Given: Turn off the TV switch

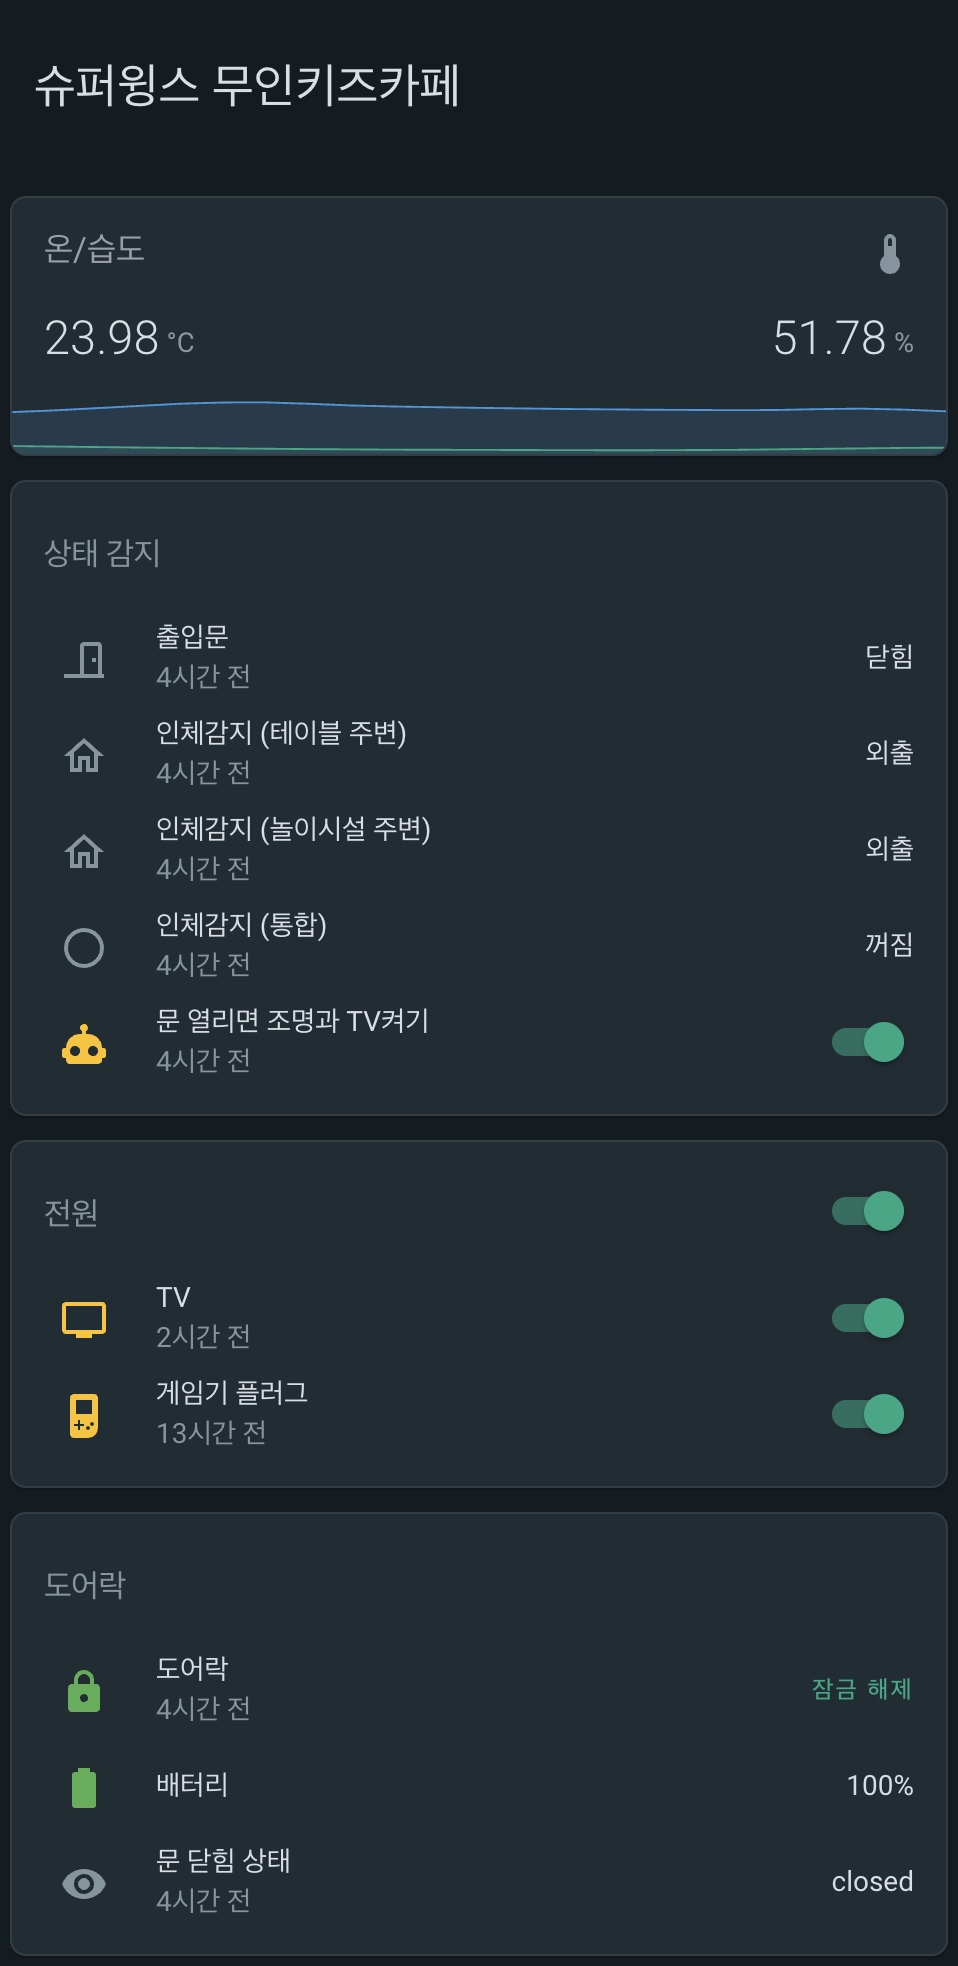Looking at the screenshot, I should 868,1318.
